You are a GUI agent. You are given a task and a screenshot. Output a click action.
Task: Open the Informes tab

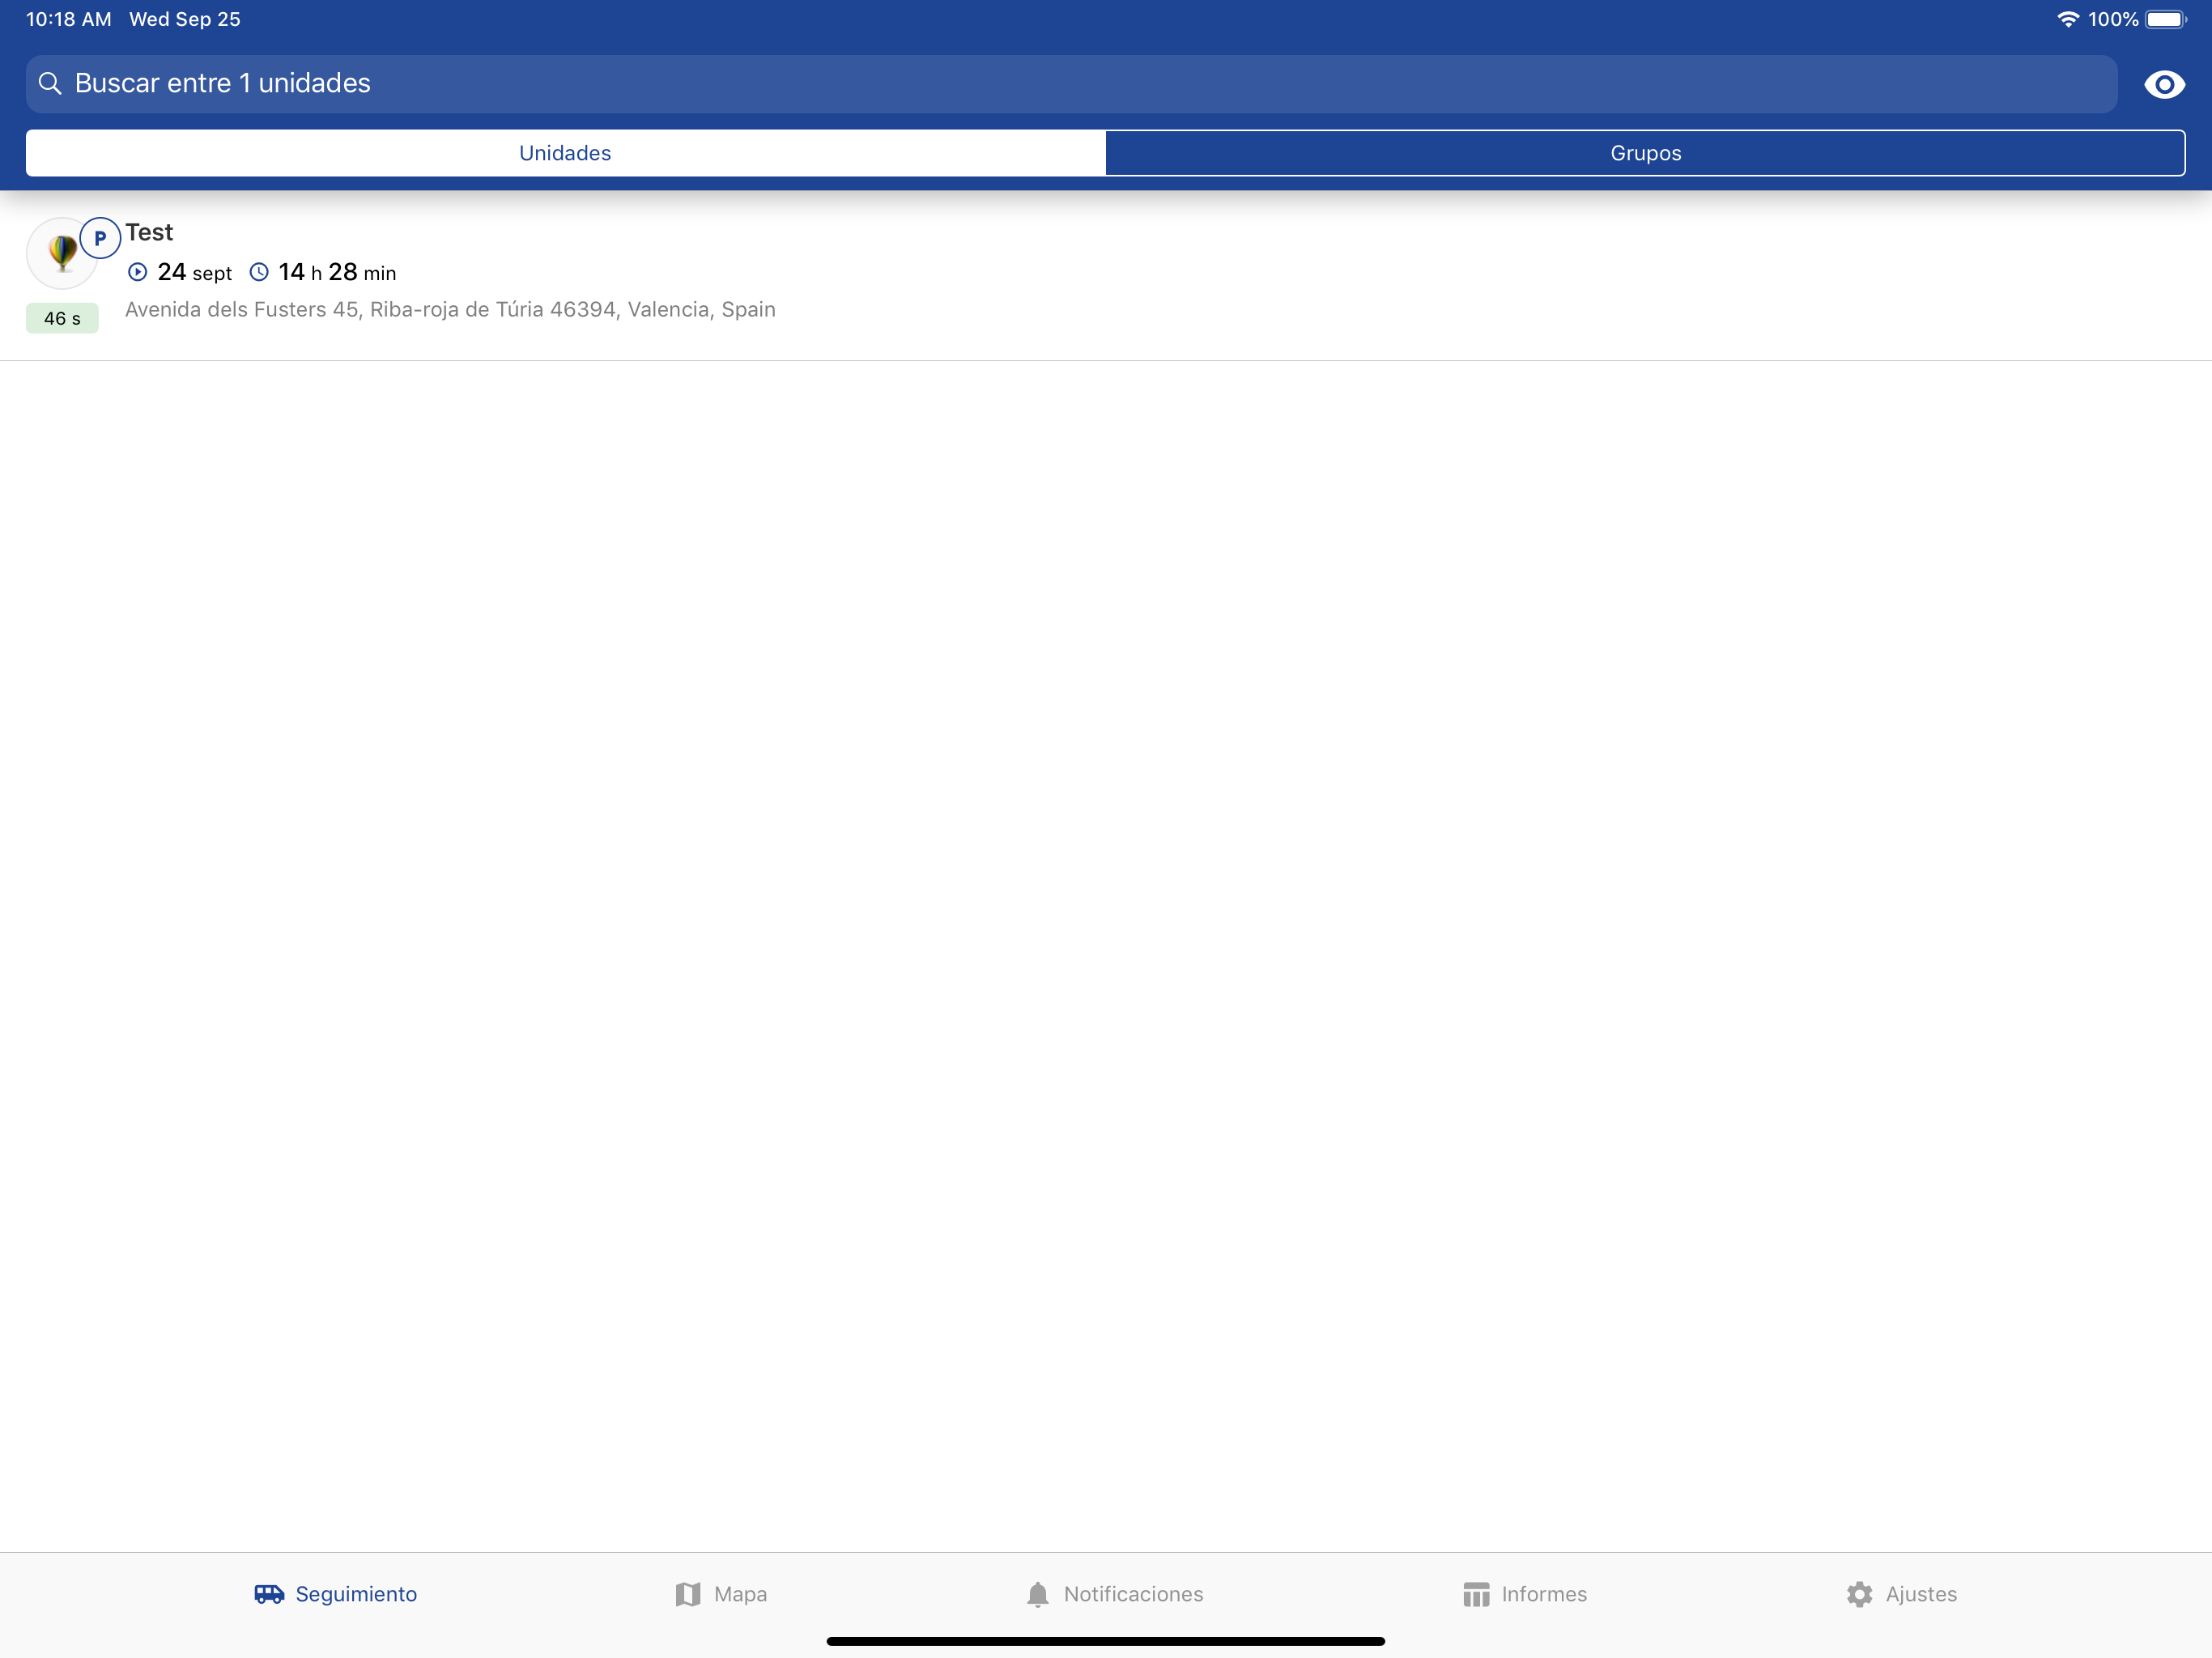1525,1594
